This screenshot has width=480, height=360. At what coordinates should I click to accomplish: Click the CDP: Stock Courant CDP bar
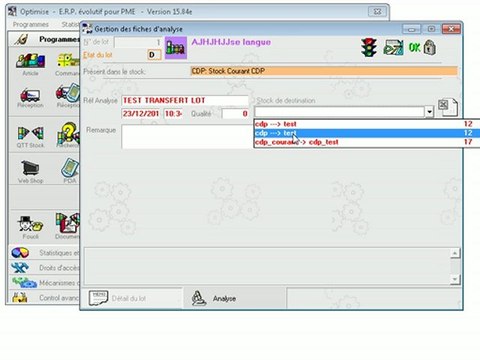(324, 71)
